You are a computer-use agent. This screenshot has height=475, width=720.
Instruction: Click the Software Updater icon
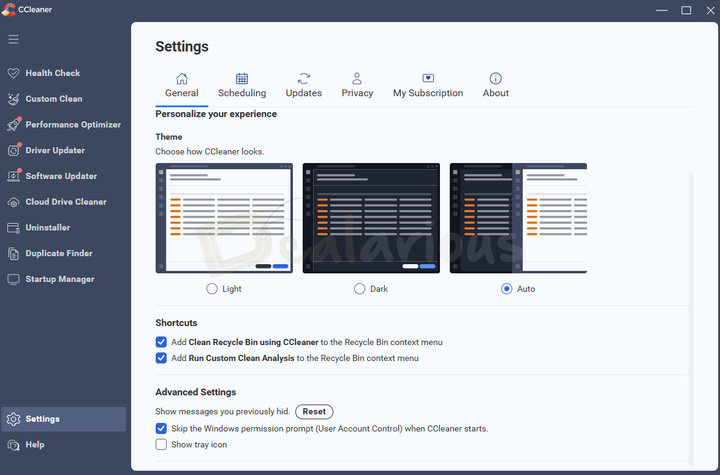click(x=14, y=175)
